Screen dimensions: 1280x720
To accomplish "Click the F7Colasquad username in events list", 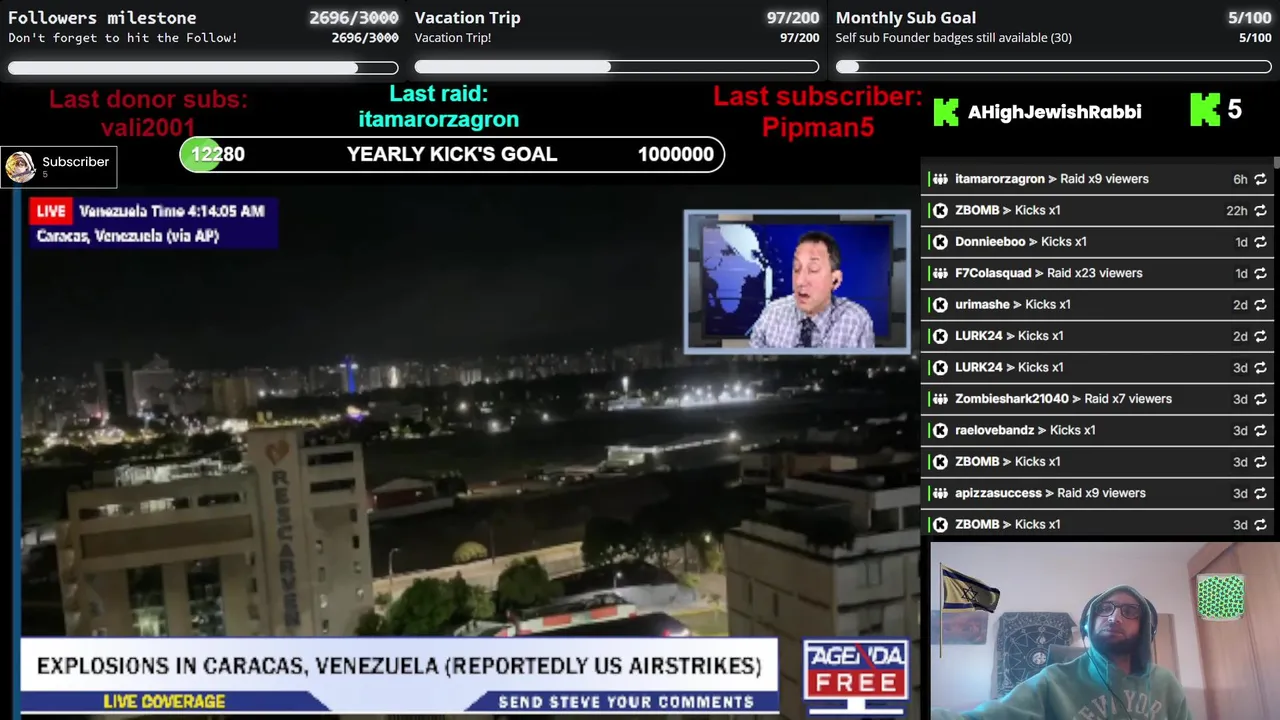I will [993, 273].
